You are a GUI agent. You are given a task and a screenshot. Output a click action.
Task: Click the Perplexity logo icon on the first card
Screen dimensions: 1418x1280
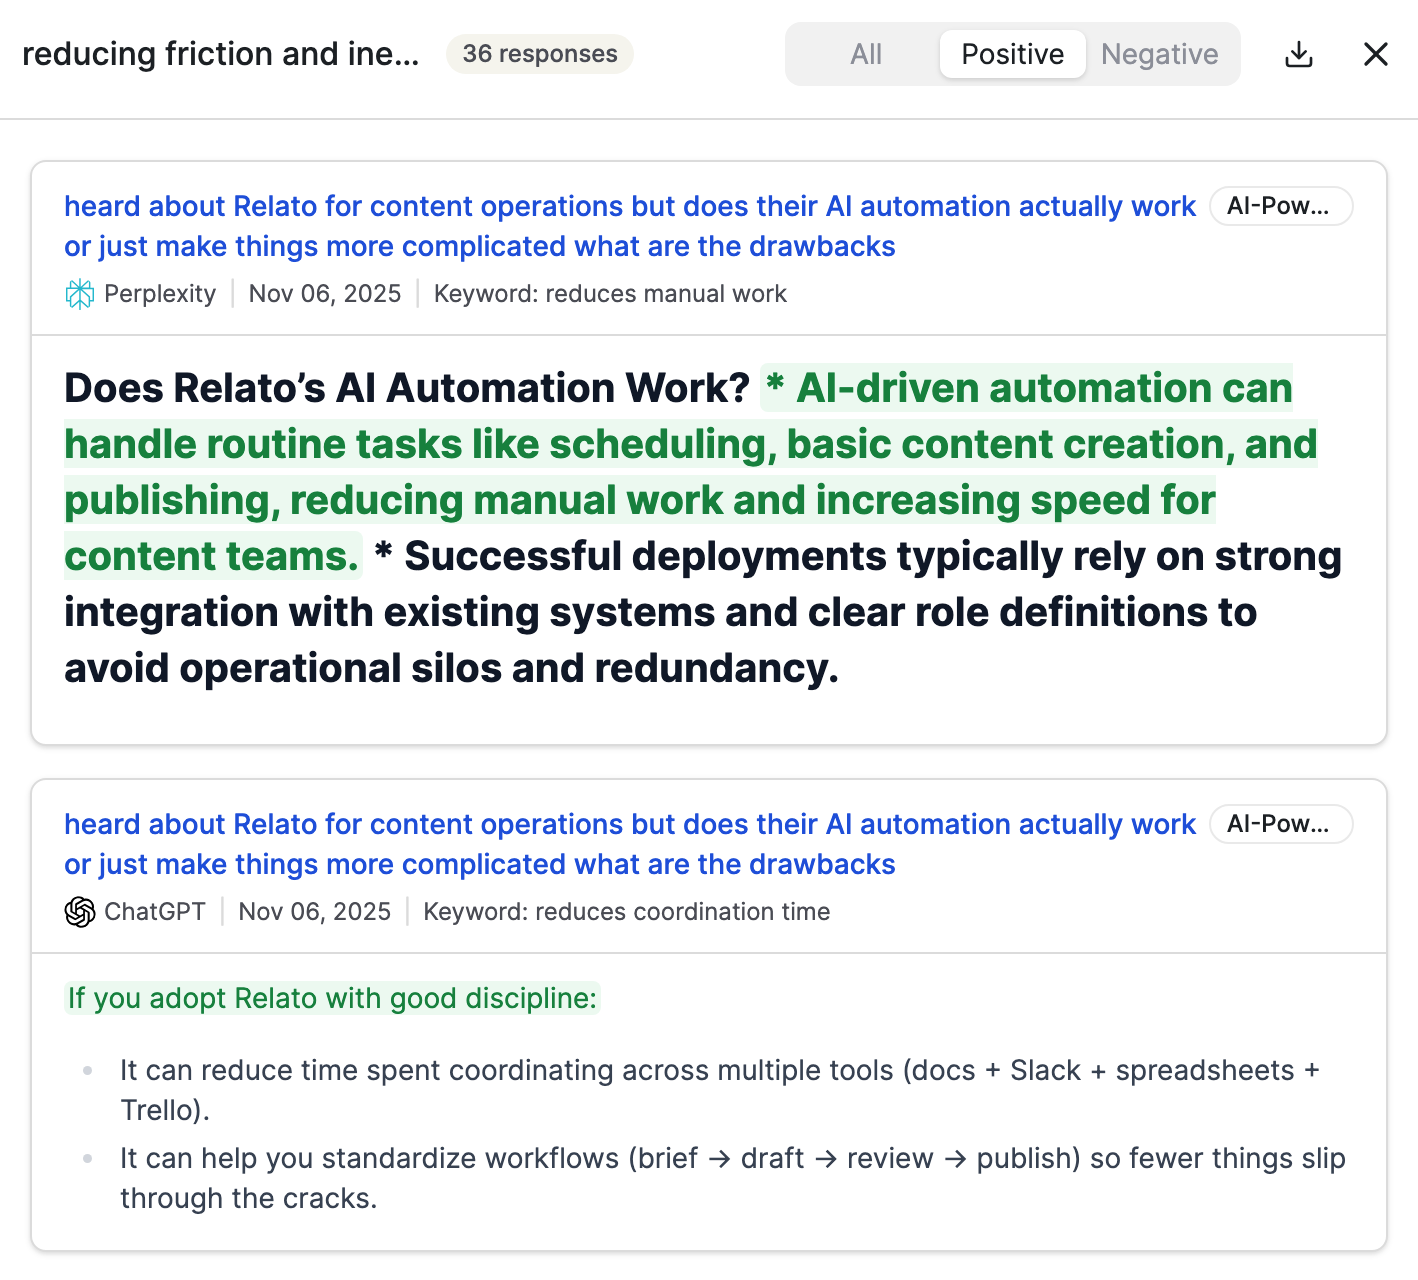(x=78, y=293)
